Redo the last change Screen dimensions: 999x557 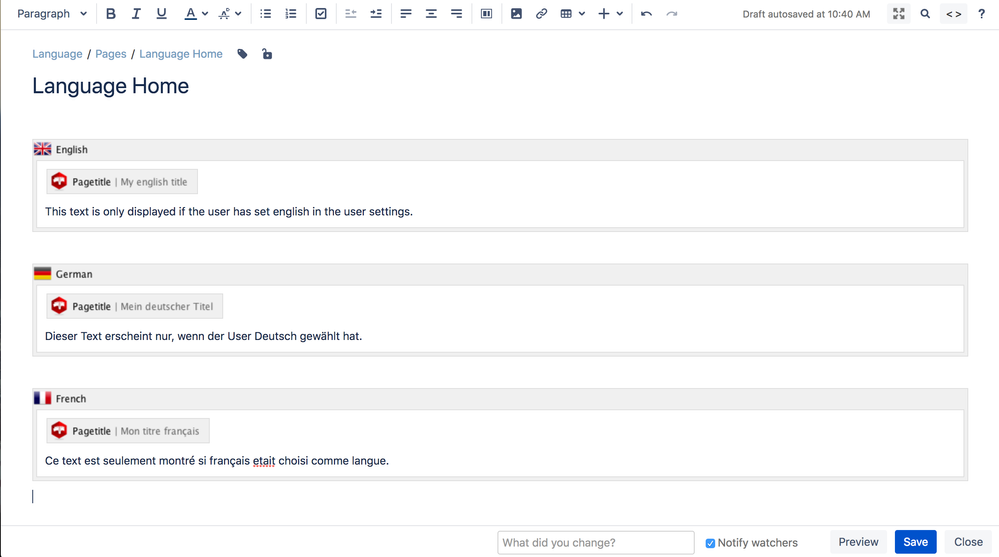[672, 13]
